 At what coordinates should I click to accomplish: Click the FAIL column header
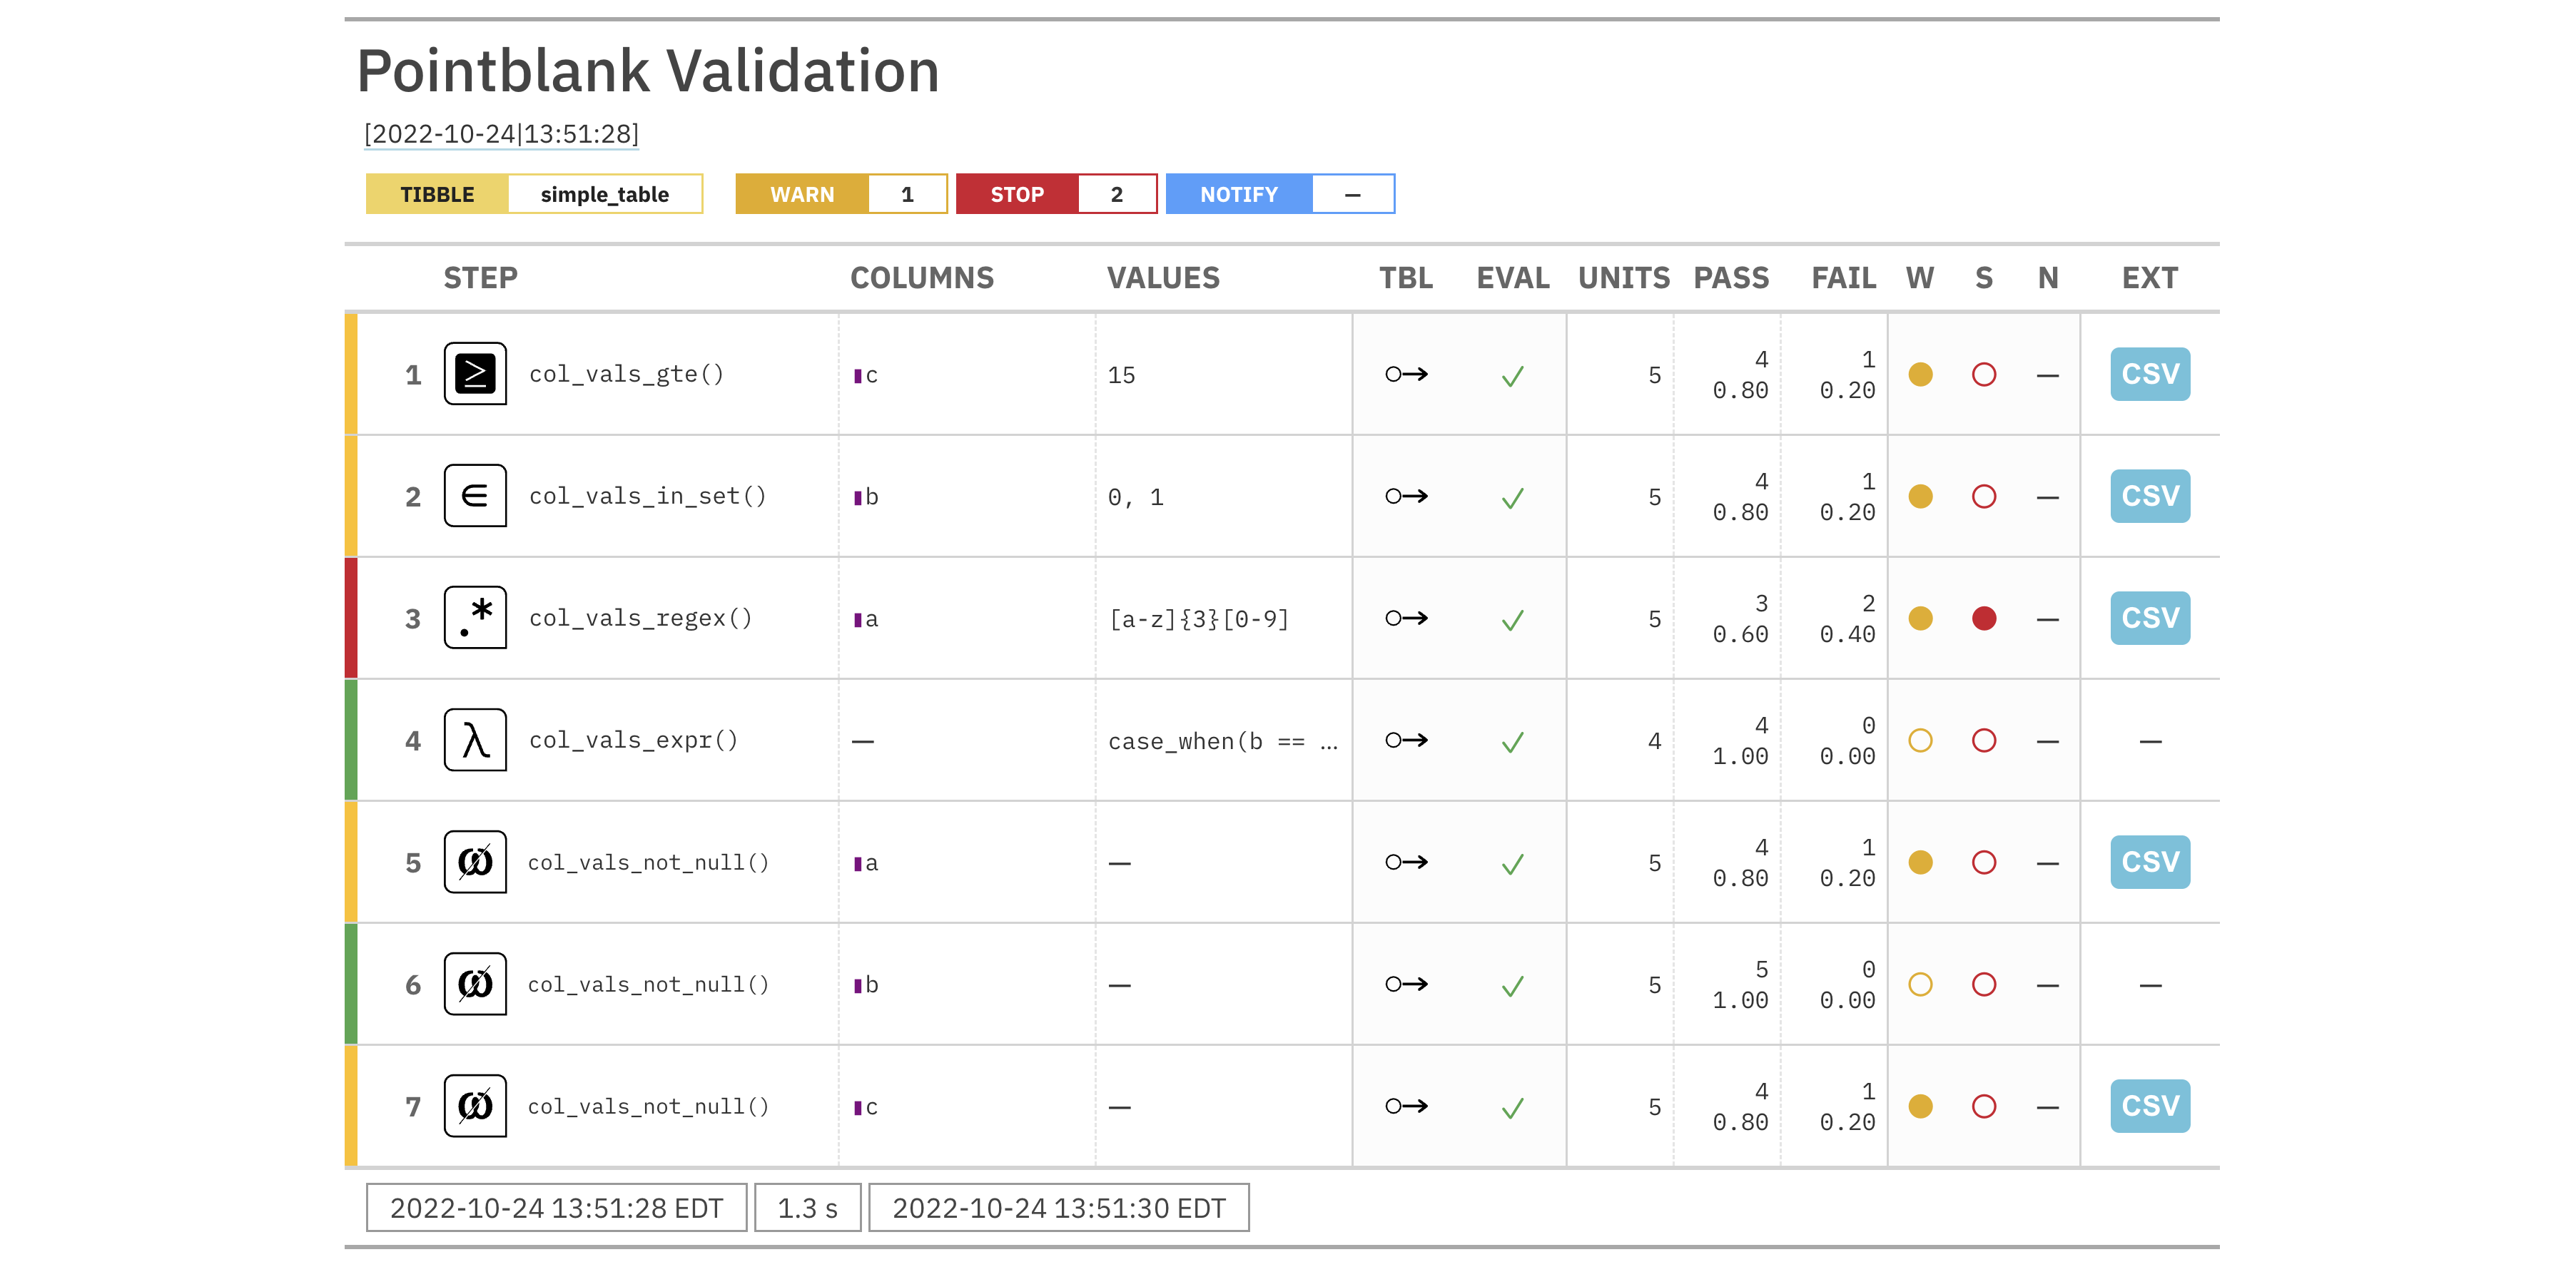coord(1843,278)
